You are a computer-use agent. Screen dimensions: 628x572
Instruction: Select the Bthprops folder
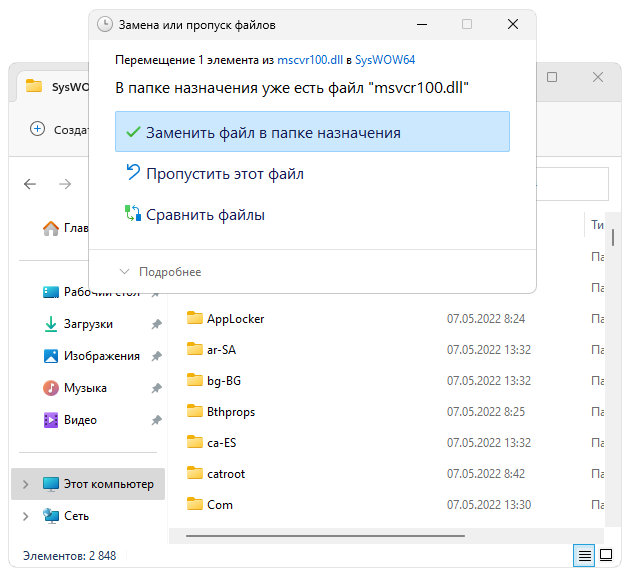231,412
